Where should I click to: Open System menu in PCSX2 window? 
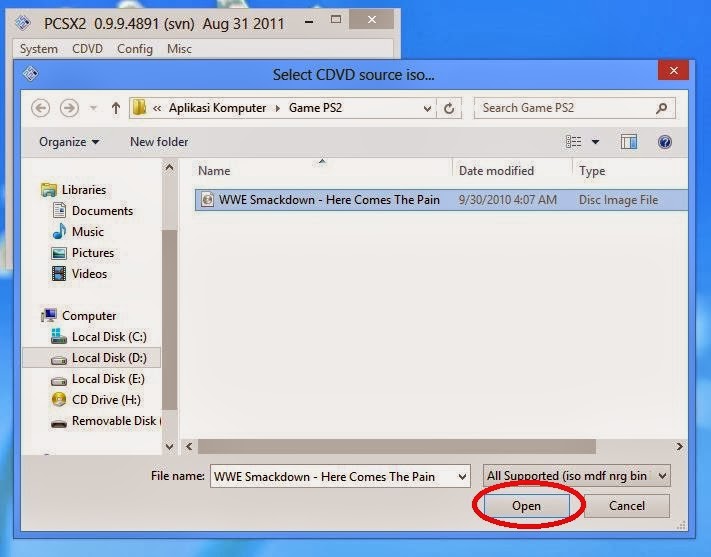39,49
